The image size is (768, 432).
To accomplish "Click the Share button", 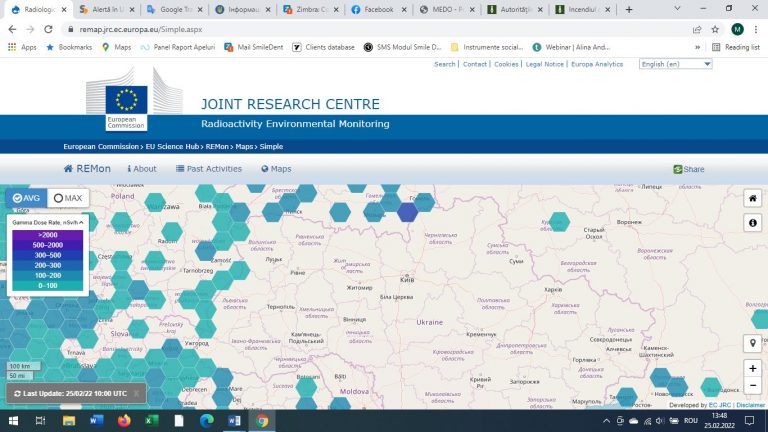I will click(x=689, y=169).
